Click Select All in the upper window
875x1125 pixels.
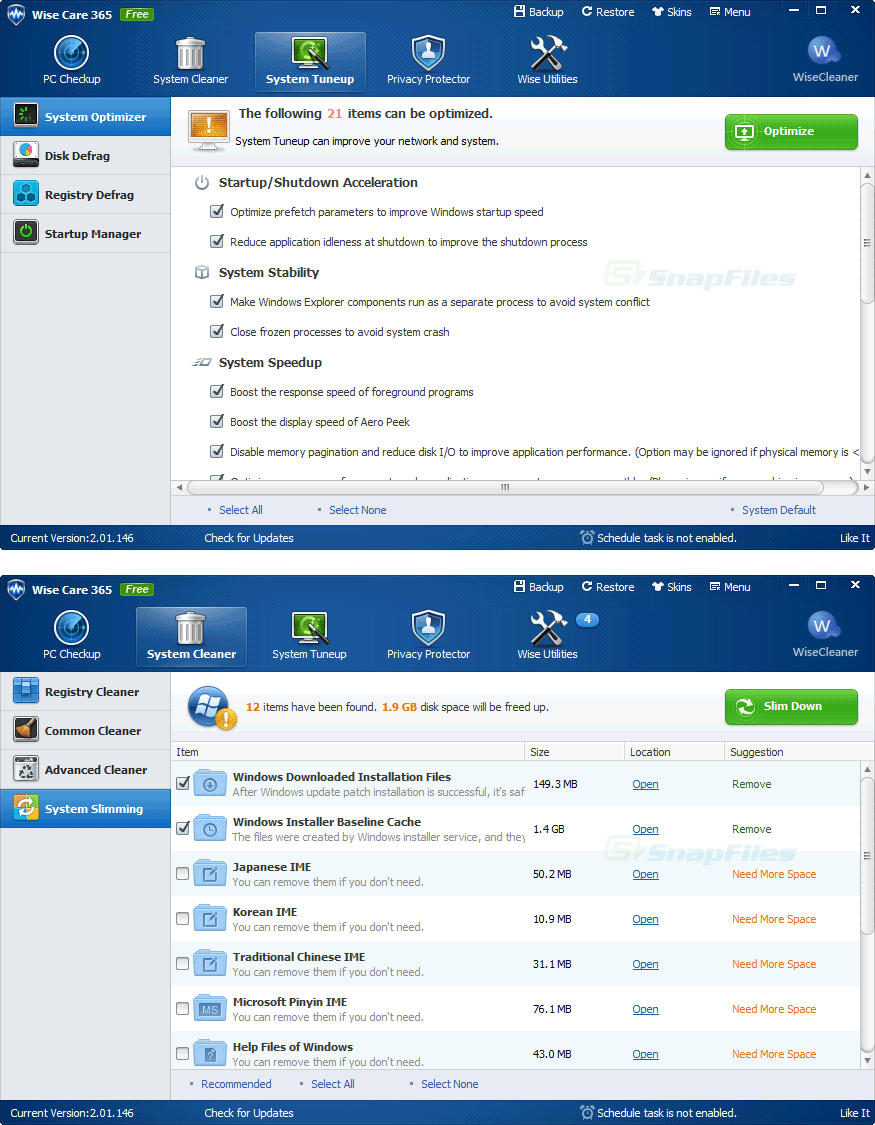pos(240,510)
